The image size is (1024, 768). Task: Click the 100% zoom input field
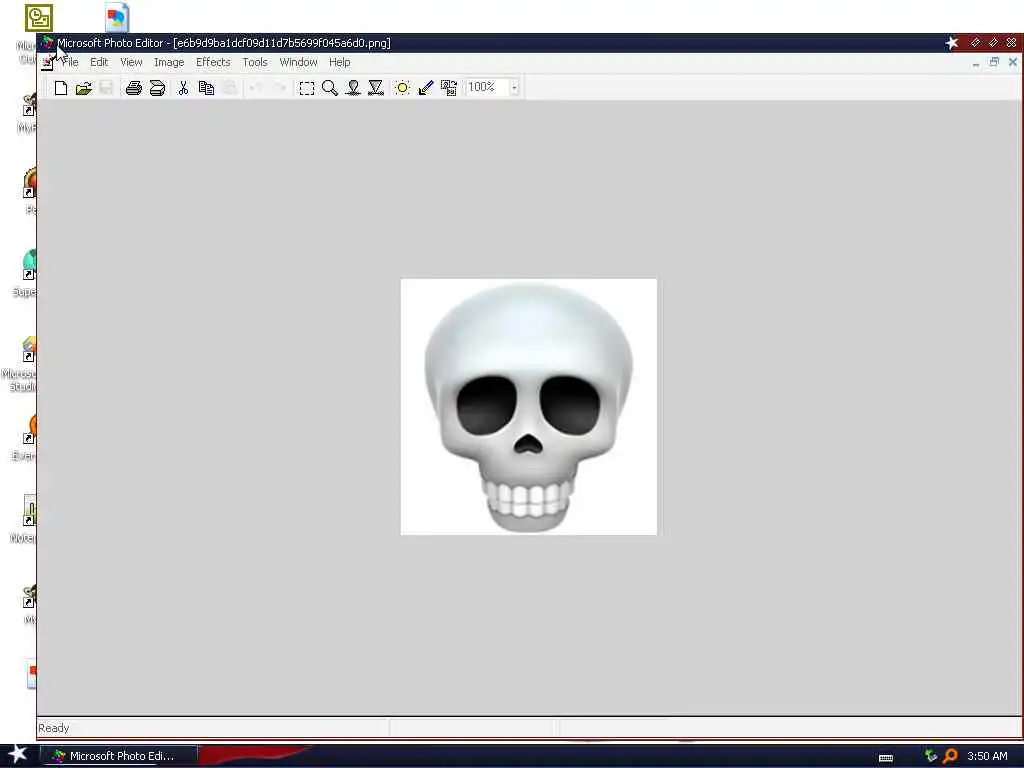tap(487, 87)
